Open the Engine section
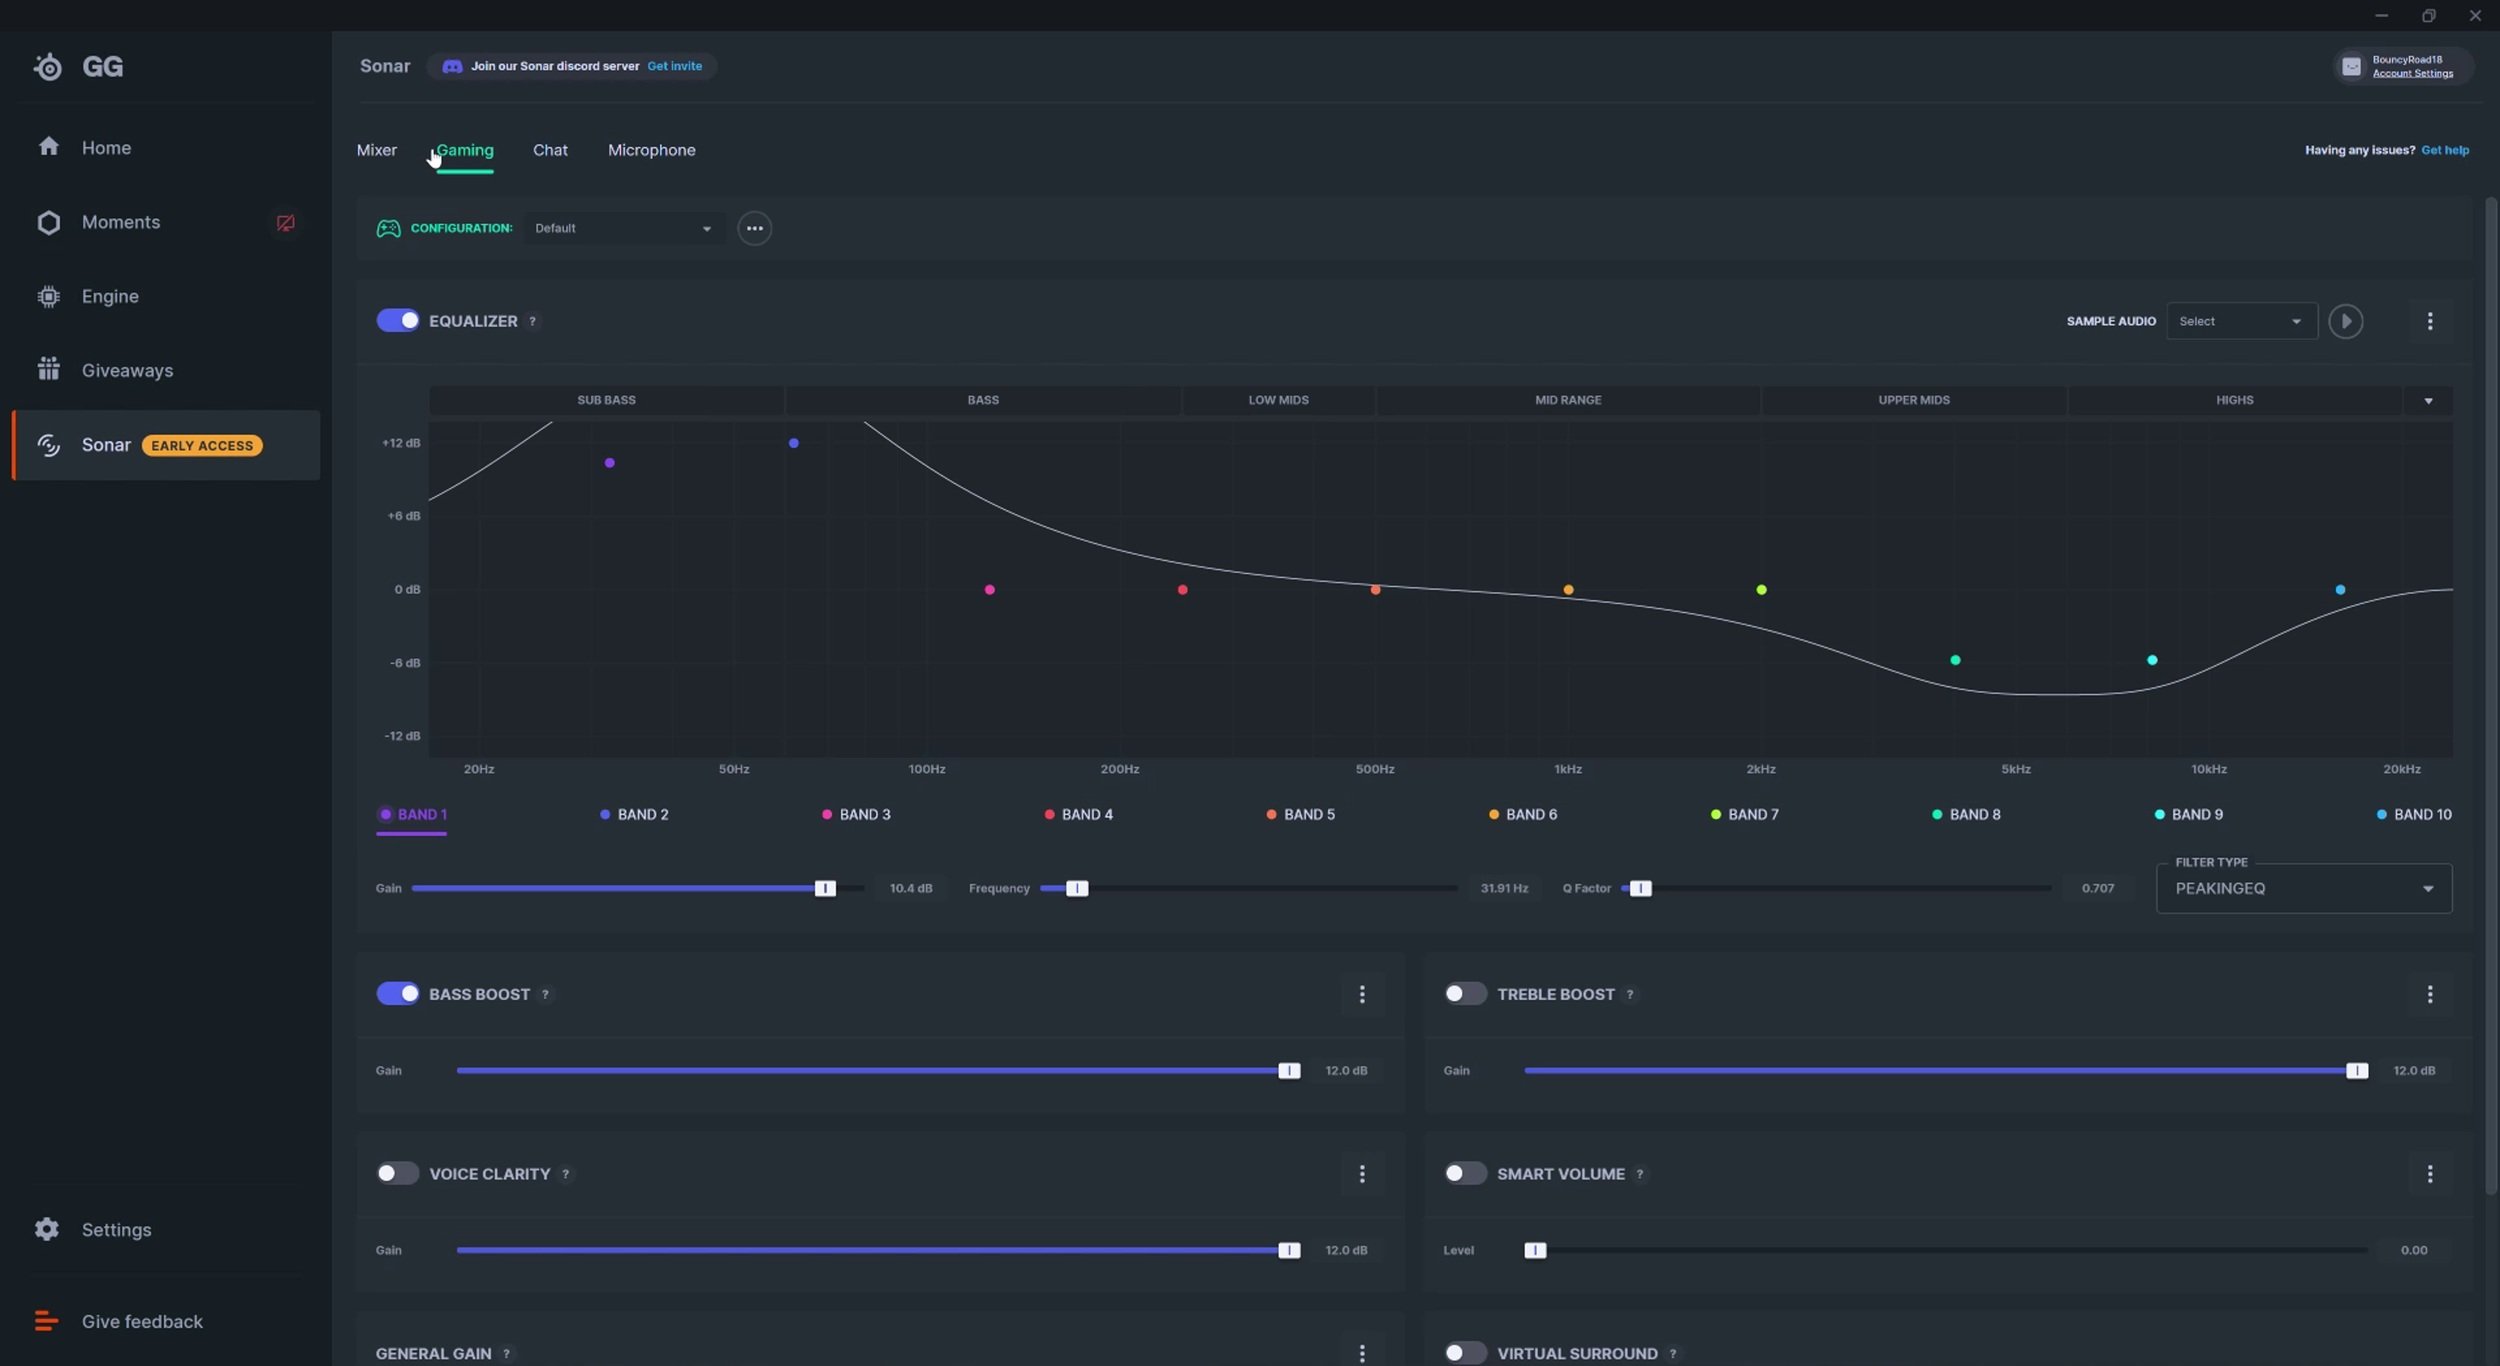Screen dimensions: 2500x1366 (x=110, y=296)
